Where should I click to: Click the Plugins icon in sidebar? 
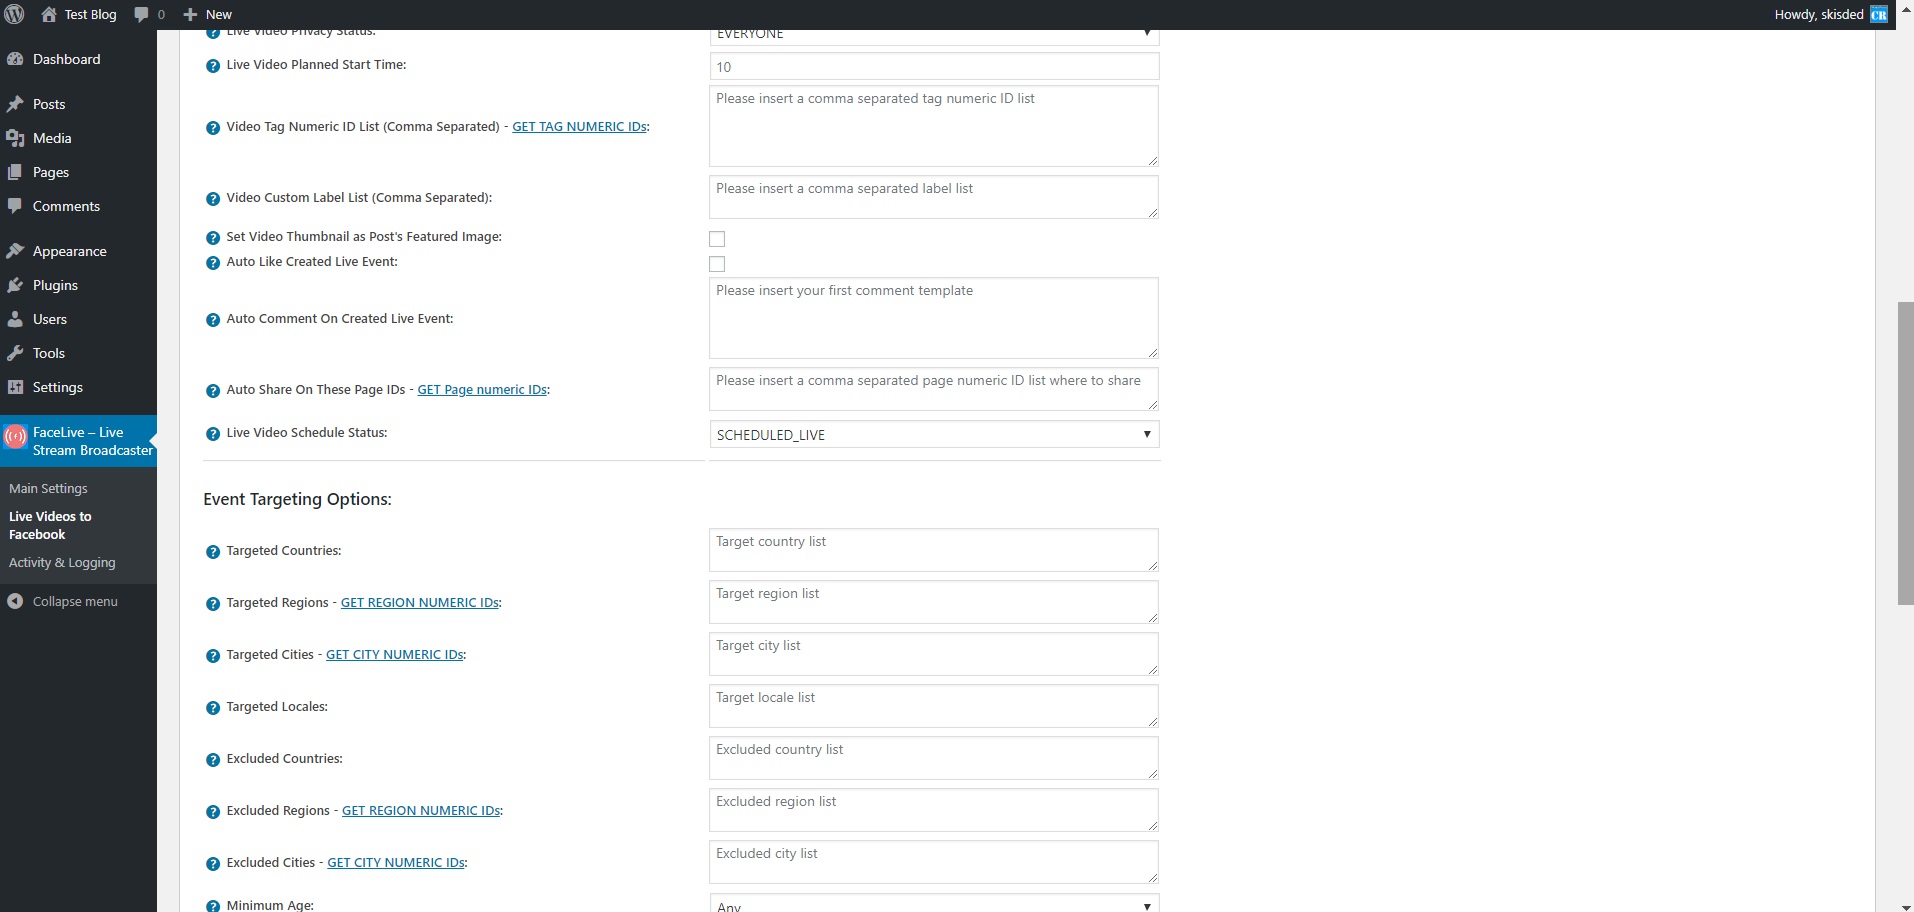tap(14, 285)
